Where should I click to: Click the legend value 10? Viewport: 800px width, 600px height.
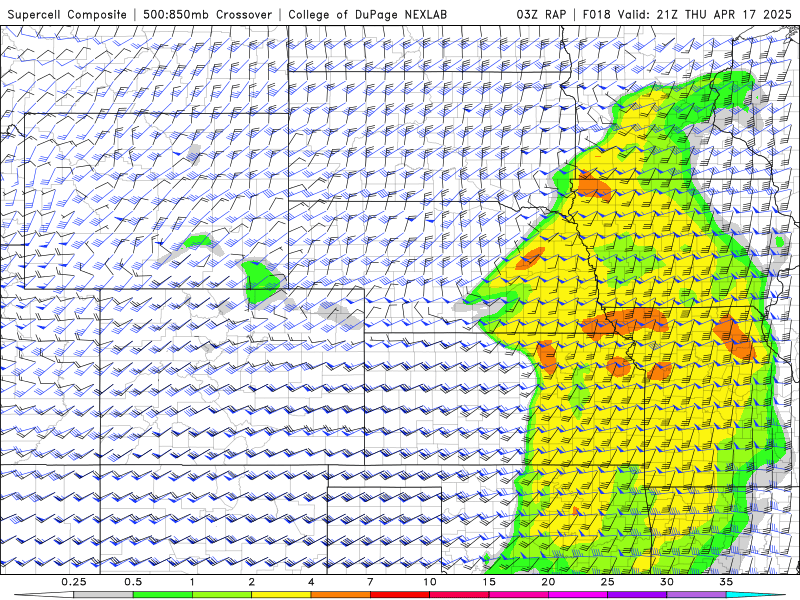coord(430,582)
